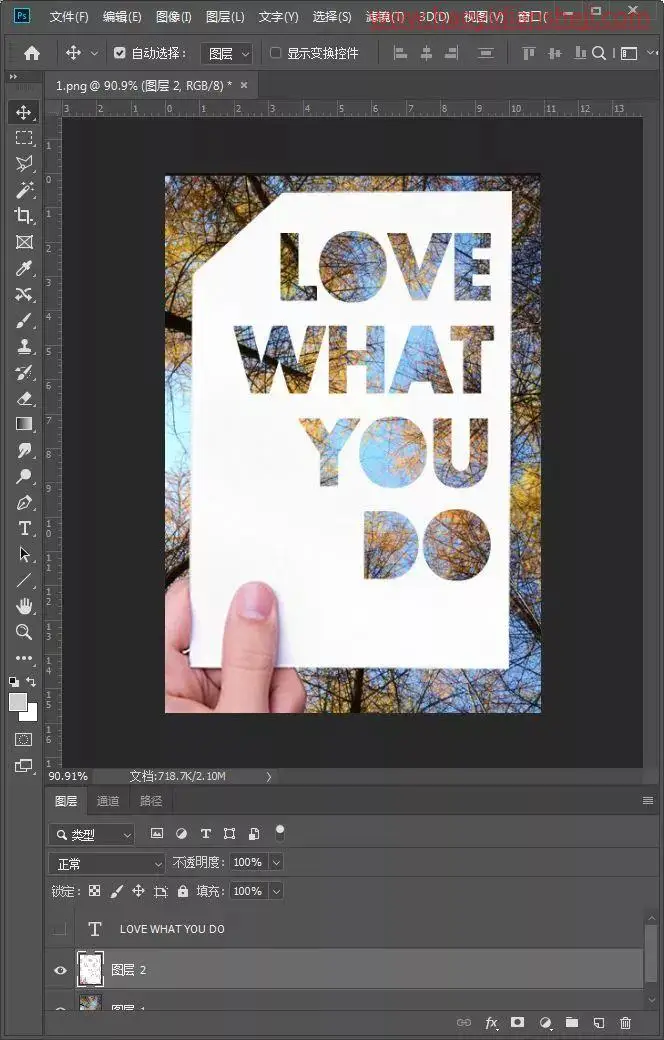Select the Patch healing tool
664x1040 pixels.
(x=24, y=294)
